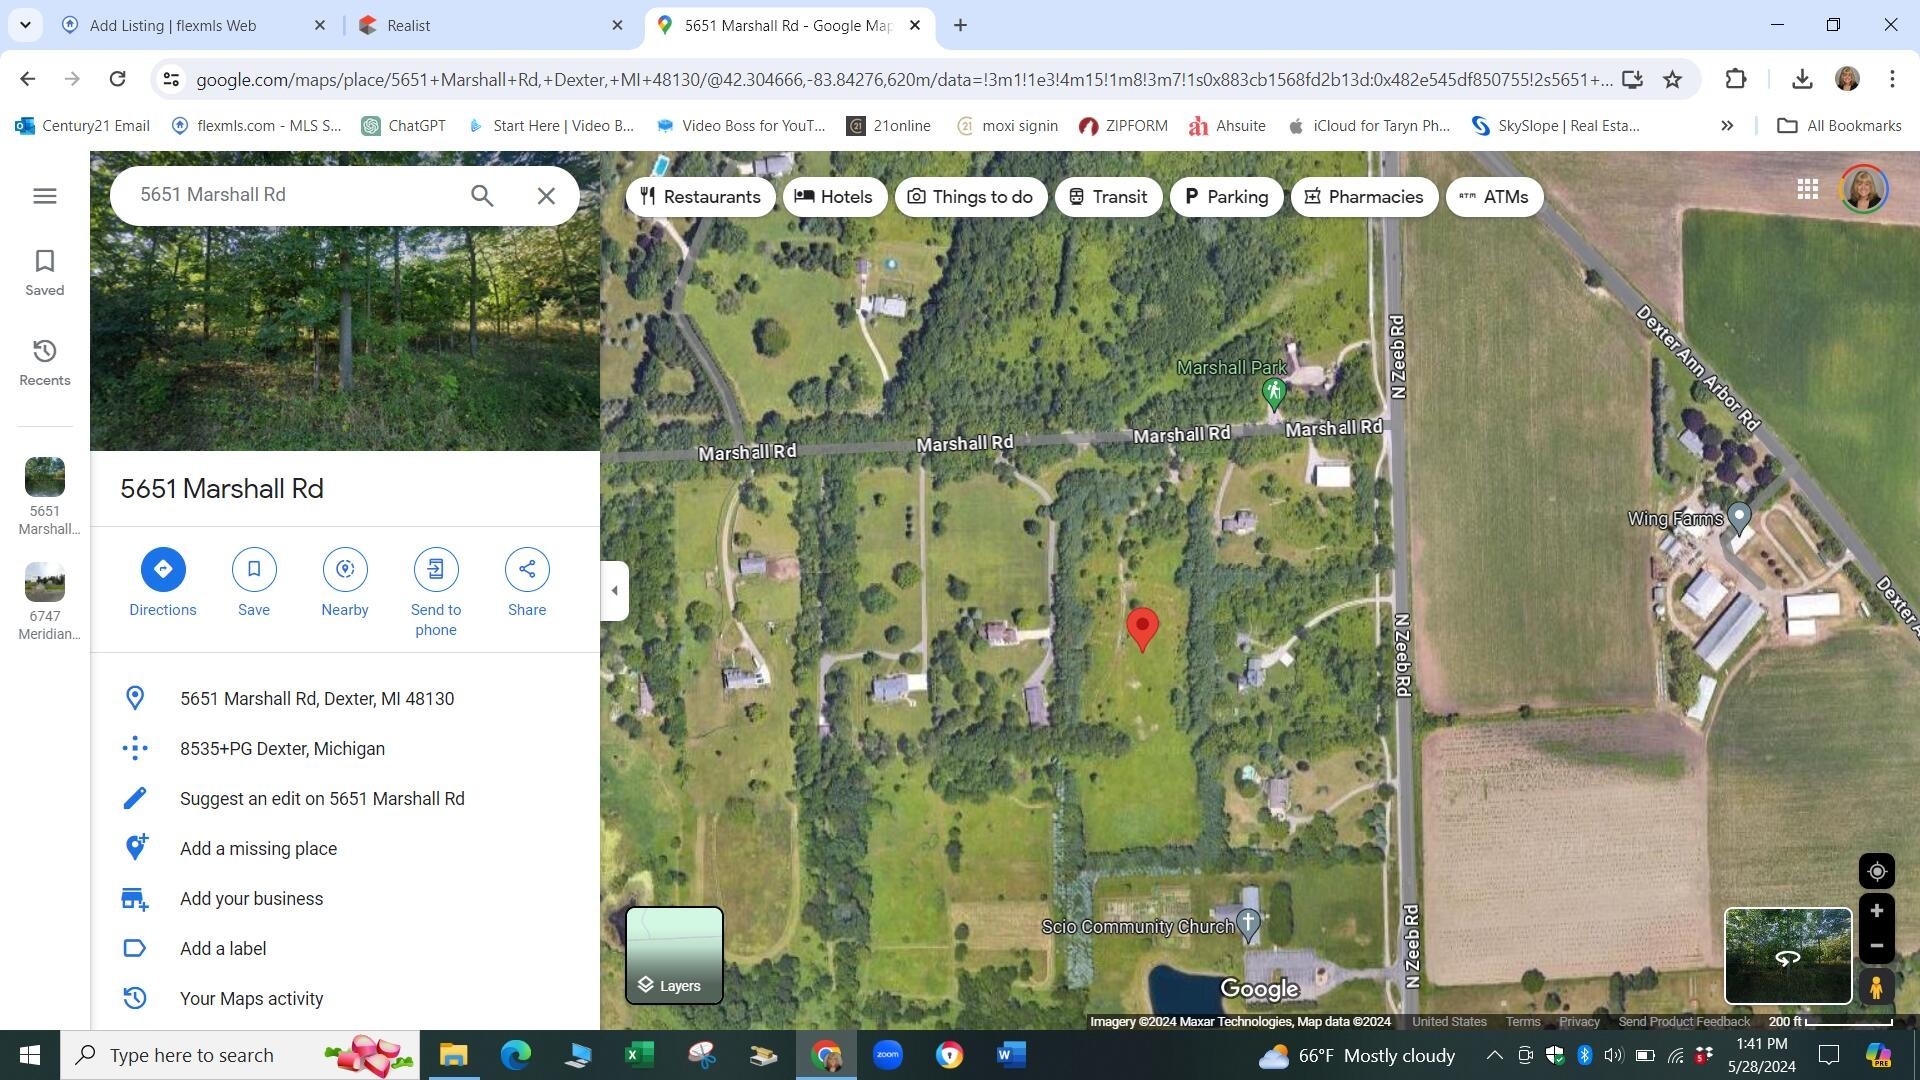The height and width of the screenshot is (1080, 1920).
Task: Zoom in the map with plus button
Action: point(1877,911)
